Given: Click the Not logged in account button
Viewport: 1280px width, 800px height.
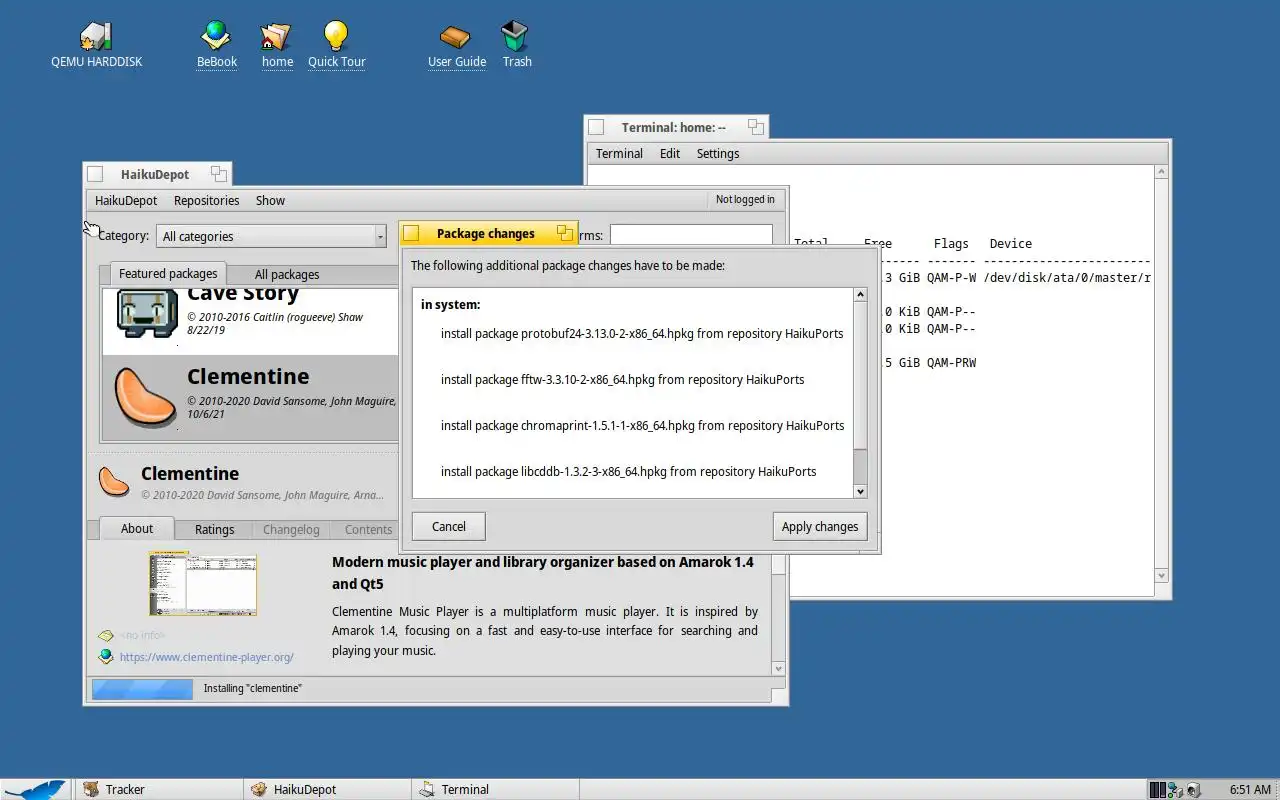Looking at the screenshot, I should point(745,199).
